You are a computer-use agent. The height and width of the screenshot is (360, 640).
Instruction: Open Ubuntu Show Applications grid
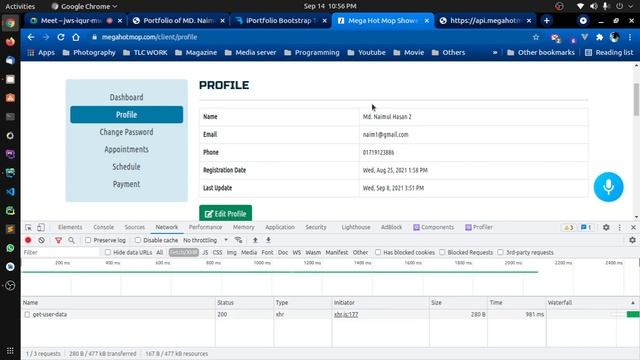10,351
